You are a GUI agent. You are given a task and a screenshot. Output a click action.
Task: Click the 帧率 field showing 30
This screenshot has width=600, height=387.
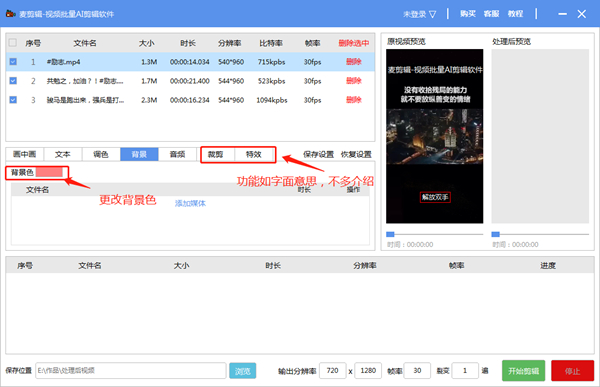[x=417, y=371]
